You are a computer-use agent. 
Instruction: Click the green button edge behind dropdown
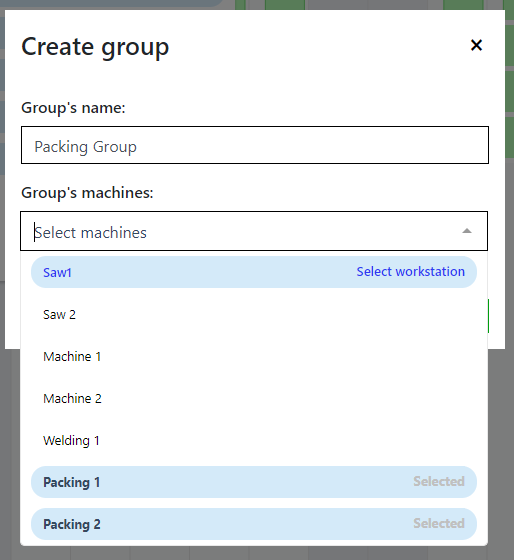488,316
